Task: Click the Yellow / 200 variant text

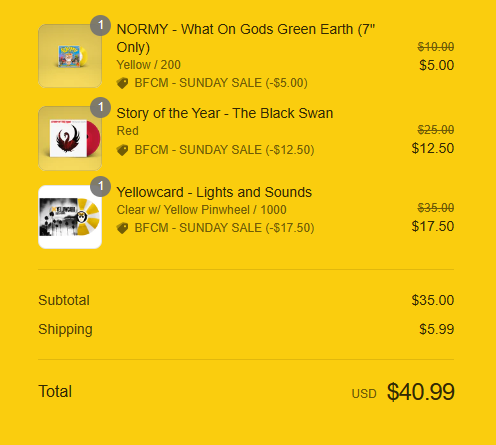Action: click(x=149, y=65)
